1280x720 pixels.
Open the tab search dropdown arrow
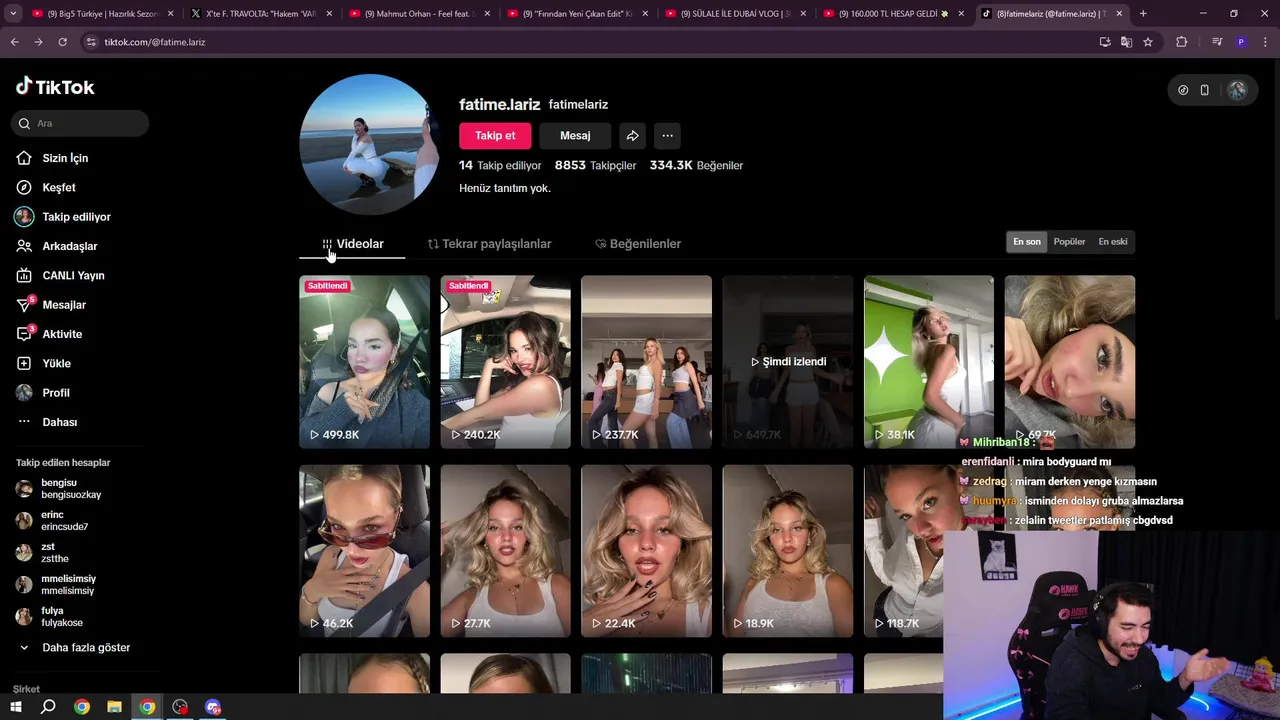coord(13,14)
